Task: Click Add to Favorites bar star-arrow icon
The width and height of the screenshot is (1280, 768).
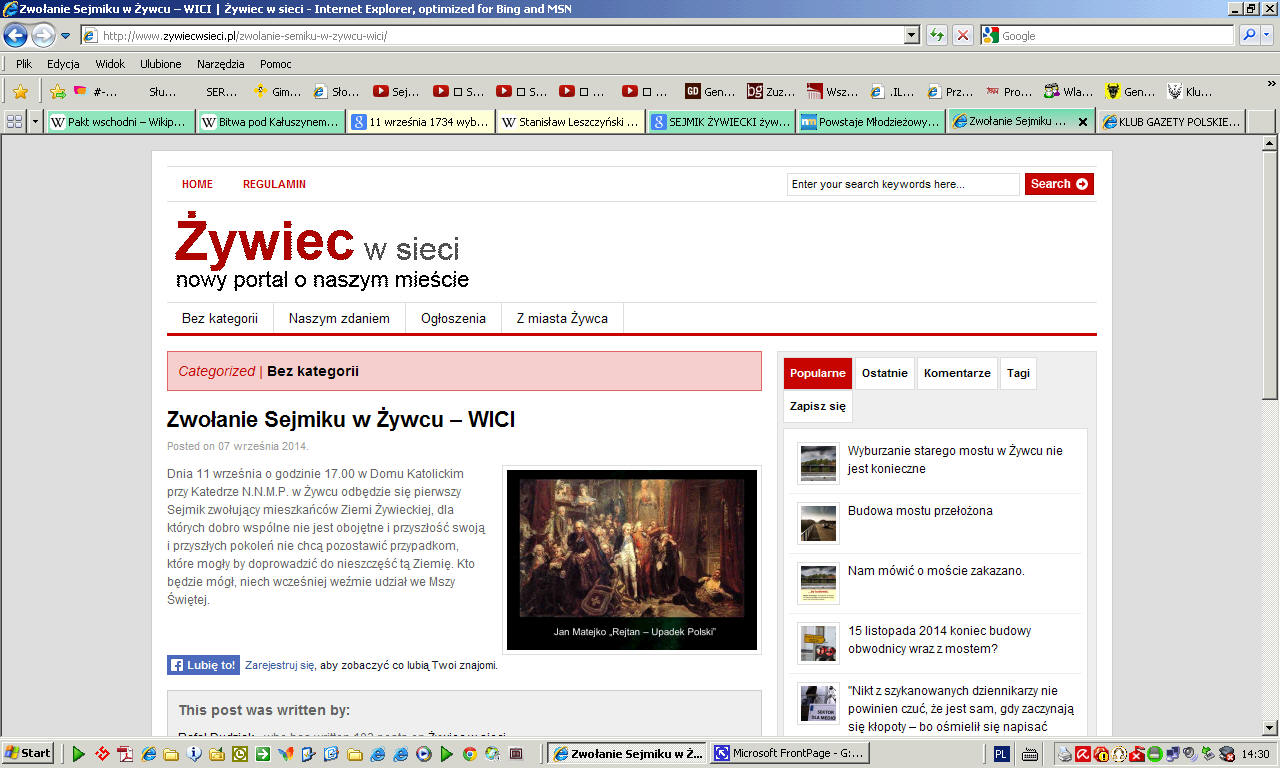Action: [58, 91]
